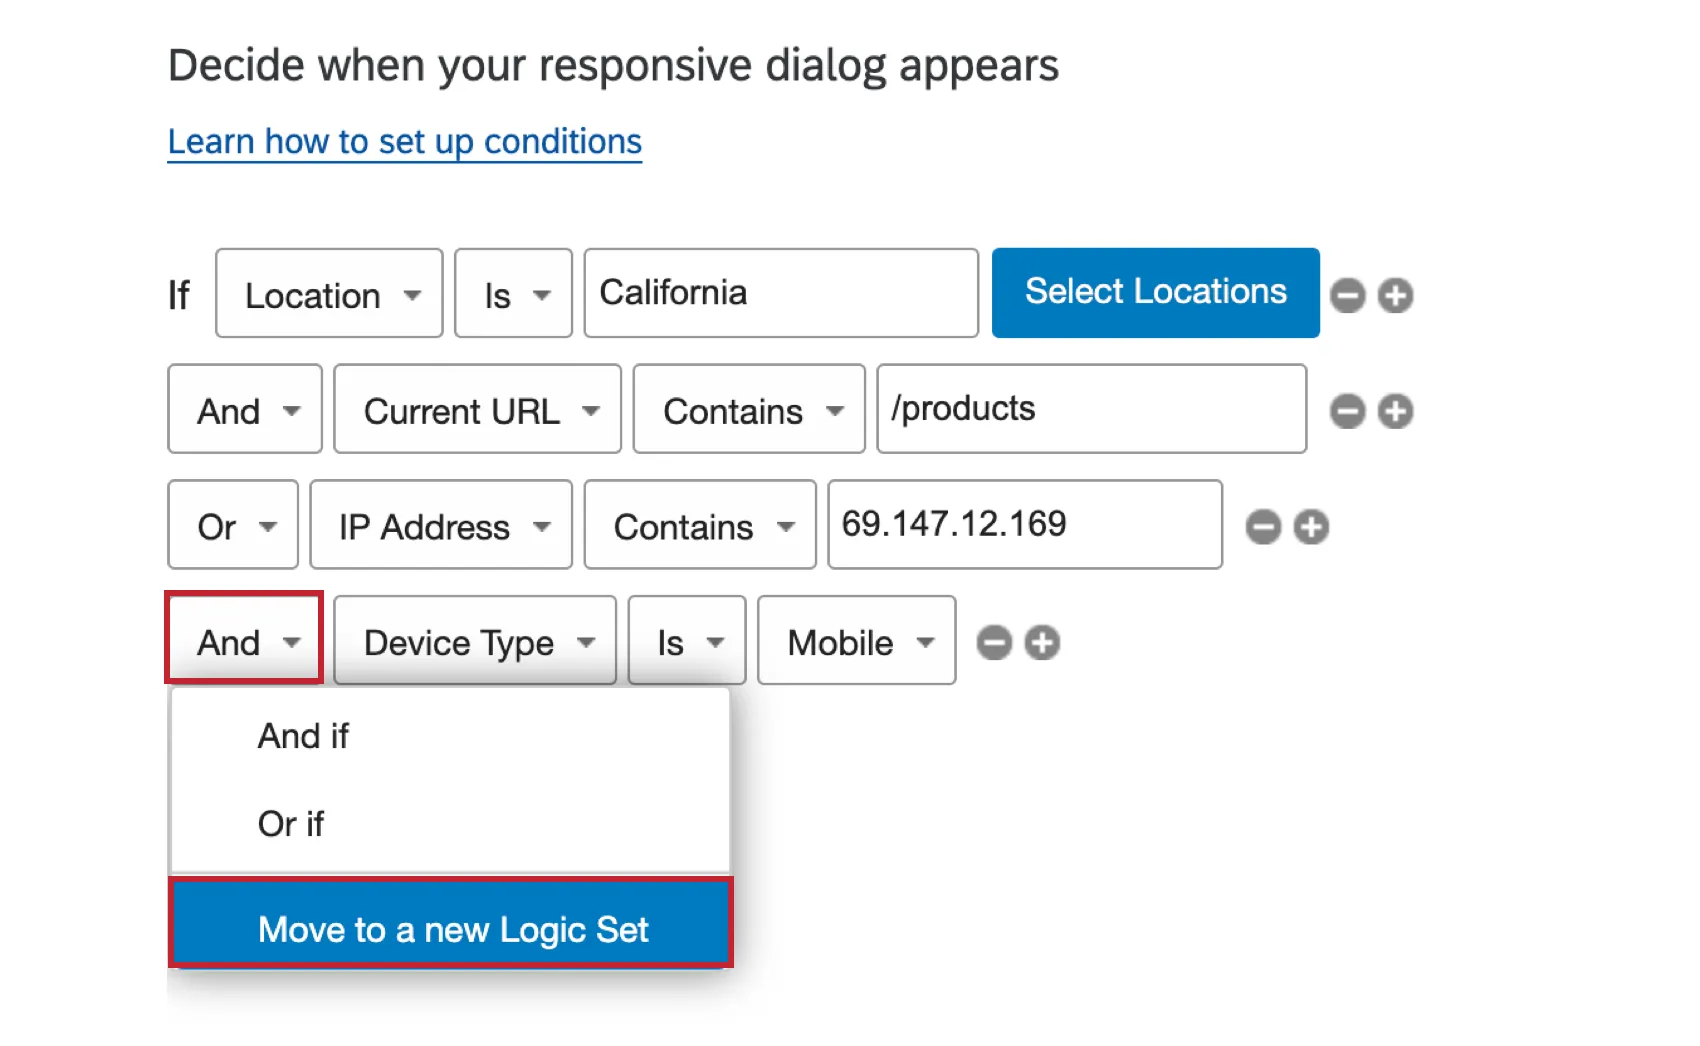This screenshot has width=1700, height=1046.
Task: Remove the Location is California condition
Action: point(1348,294)
